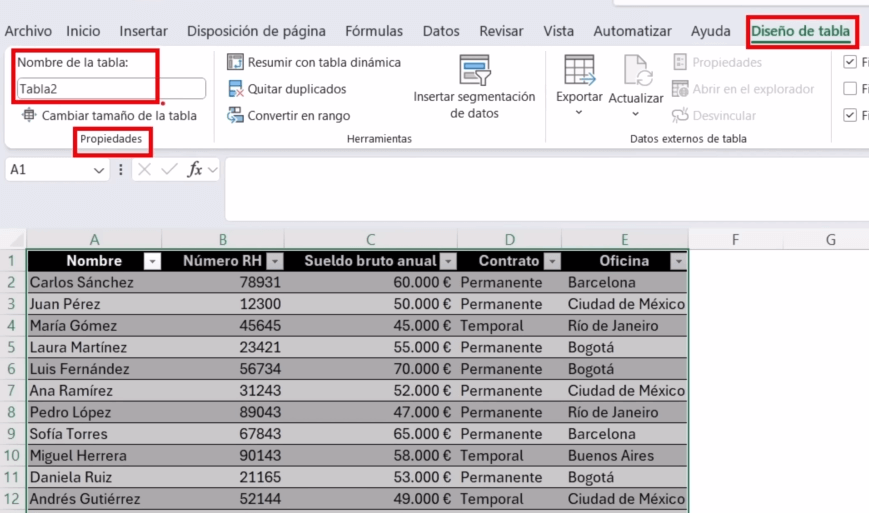
Task: Select the cell Luis Fernández
Action: tap(94, 369)
